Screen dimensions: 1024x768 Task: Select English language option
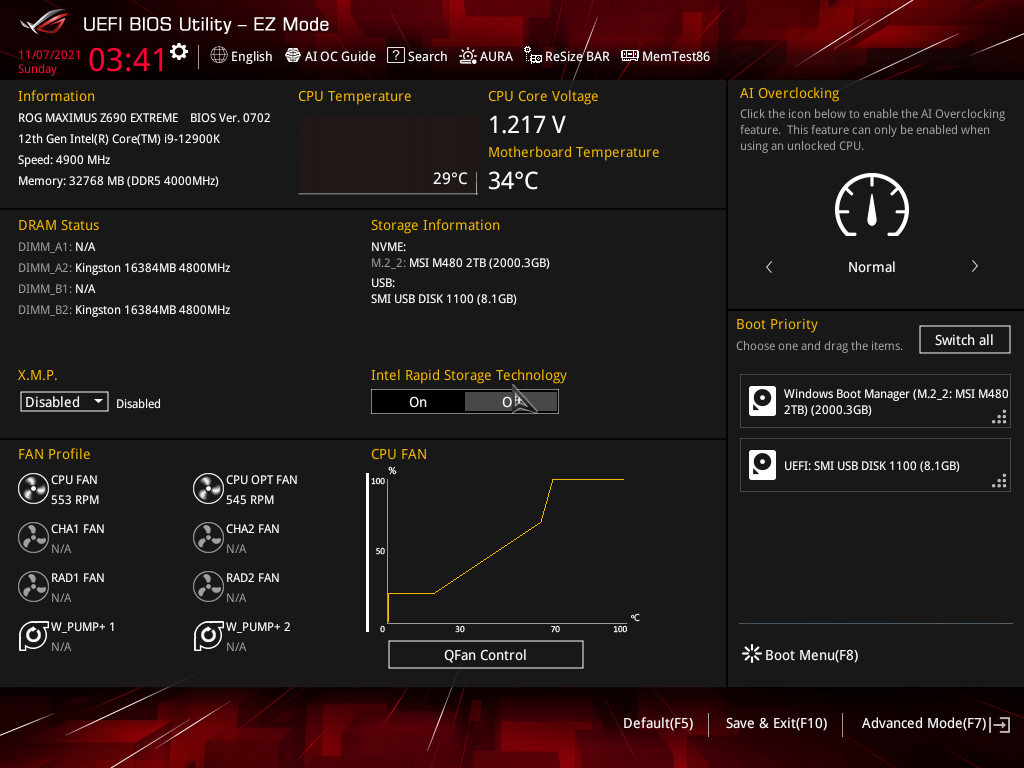click(x=251, y=56)
